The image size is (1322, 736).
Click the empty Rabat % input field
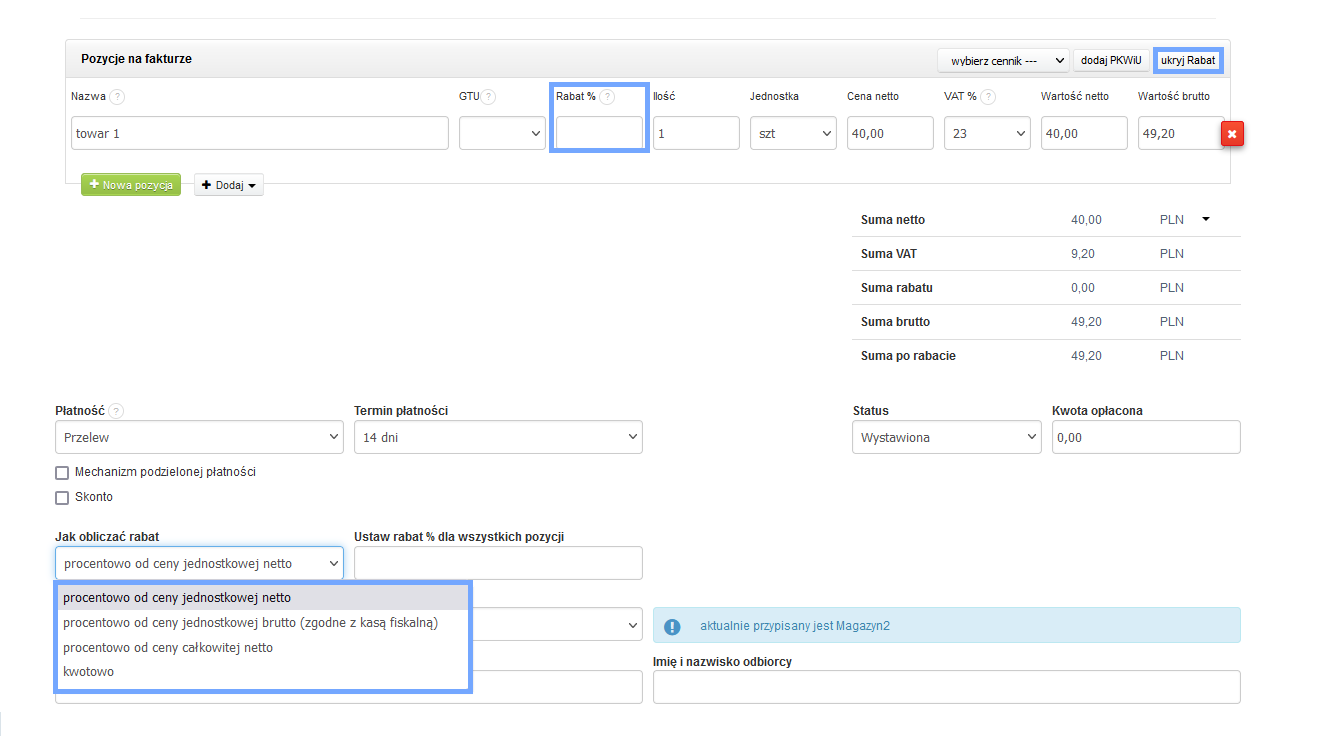pos(599,133)
